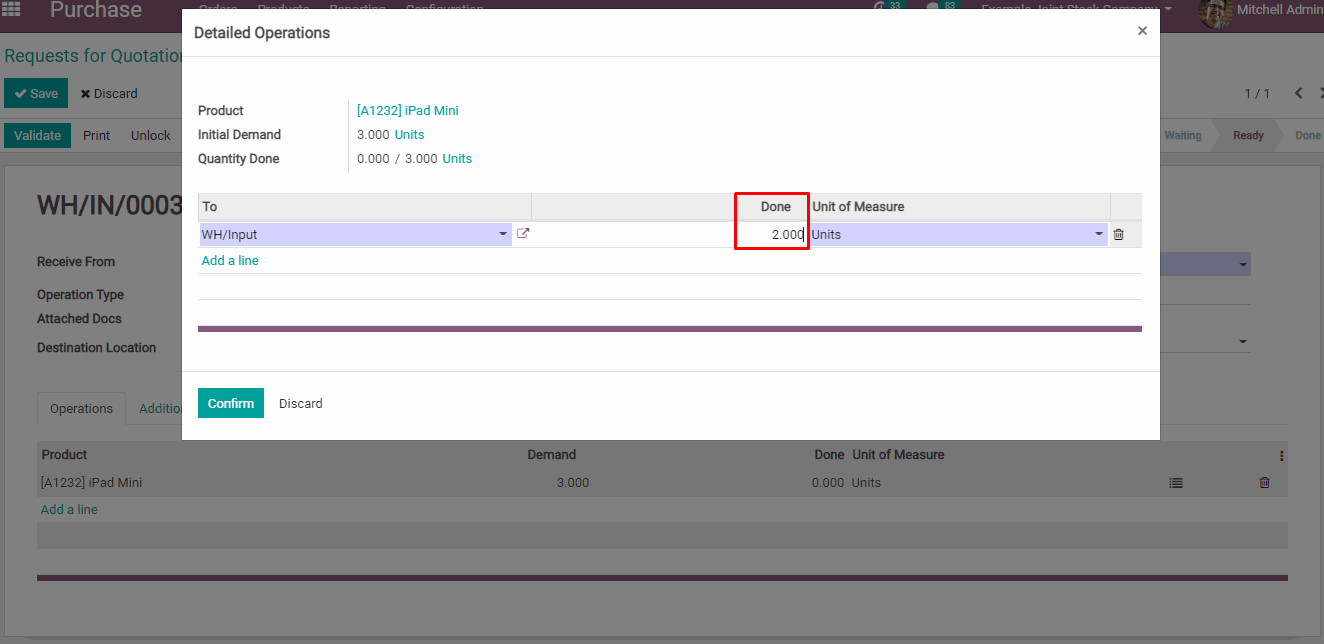Click Discard in the dialog footer
1324x644 pixels.
(x=300, y=404)
